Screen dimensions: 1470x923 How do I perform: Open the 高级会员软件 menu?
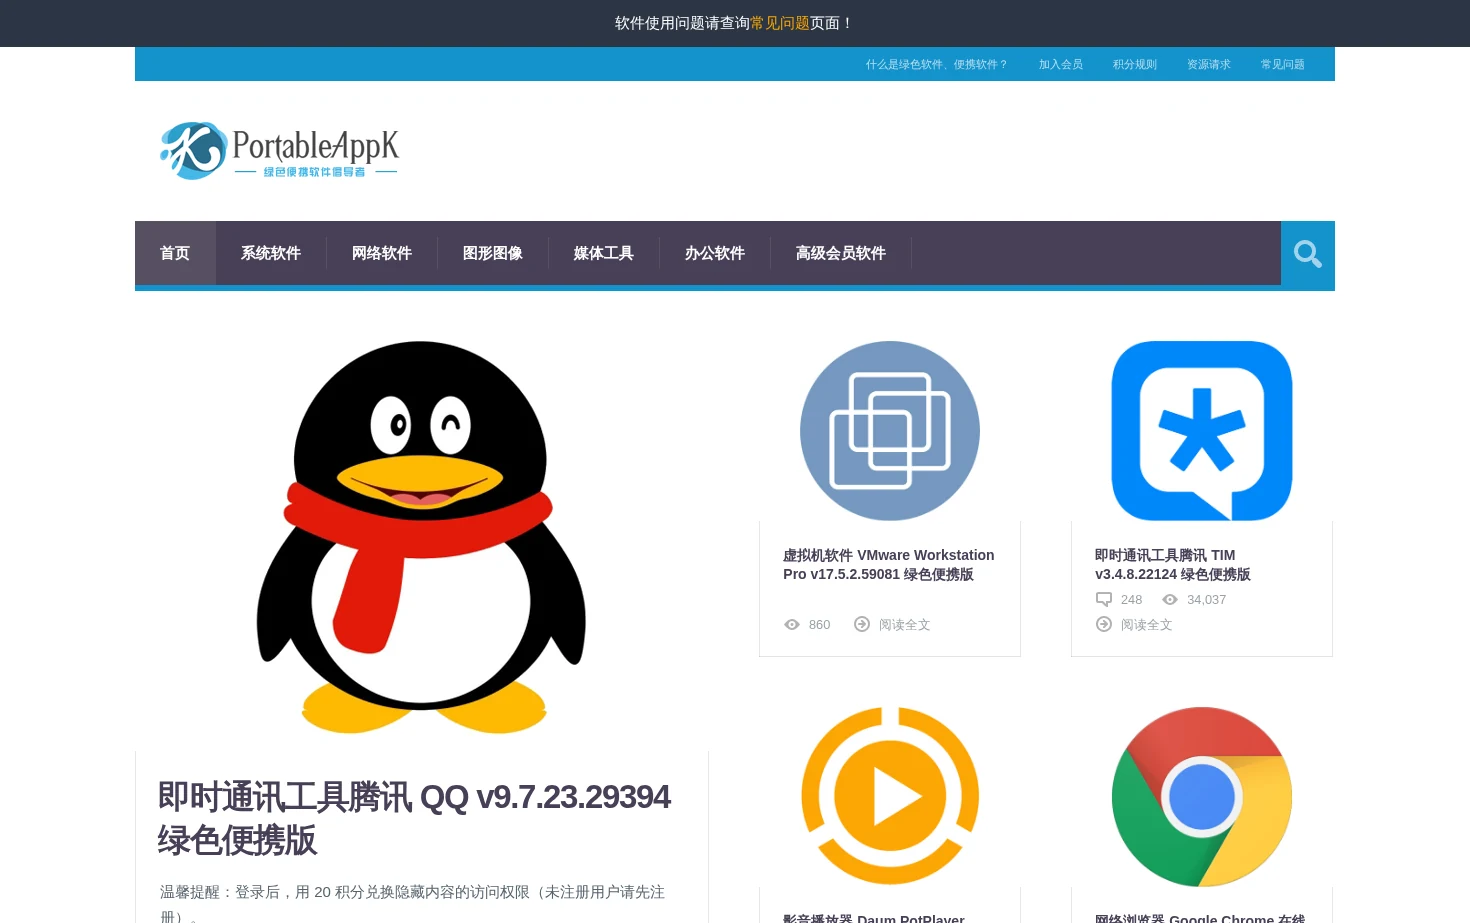pyautogui.click(x=841, y=253)
